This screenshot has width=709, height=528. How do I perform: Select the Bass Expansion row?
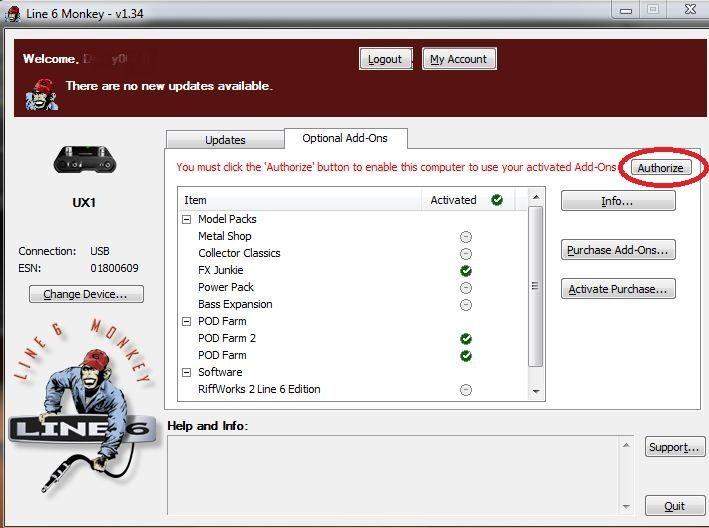click(x=353, y=305)
